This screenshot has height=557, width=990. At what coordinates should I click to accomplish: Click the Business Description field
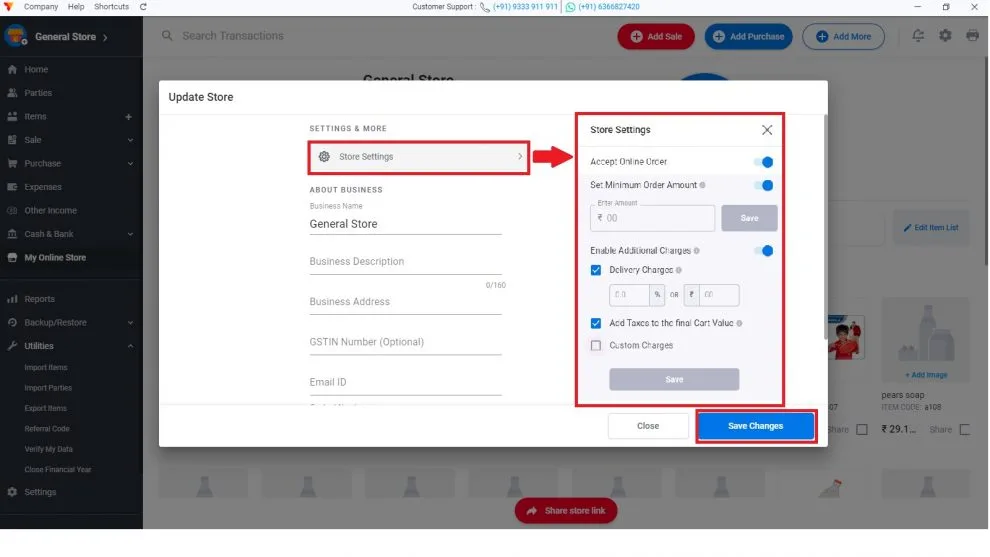coord(405,262)
